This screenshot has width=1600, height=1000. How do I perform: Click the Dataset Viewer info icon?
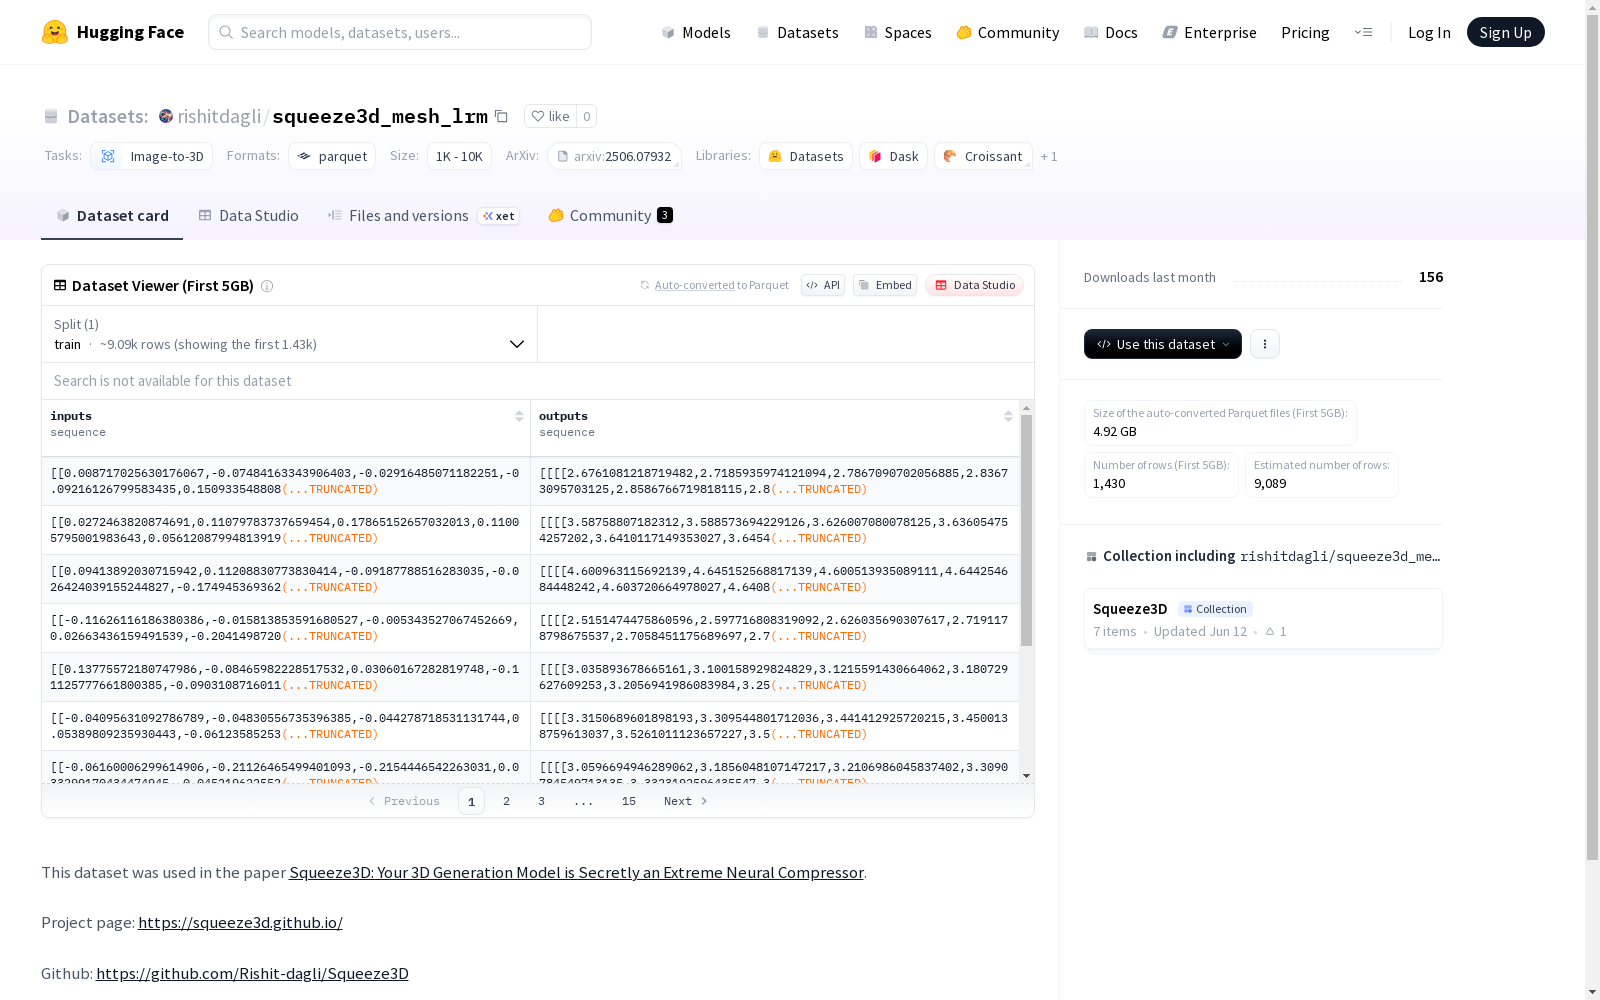pos(267,286)
